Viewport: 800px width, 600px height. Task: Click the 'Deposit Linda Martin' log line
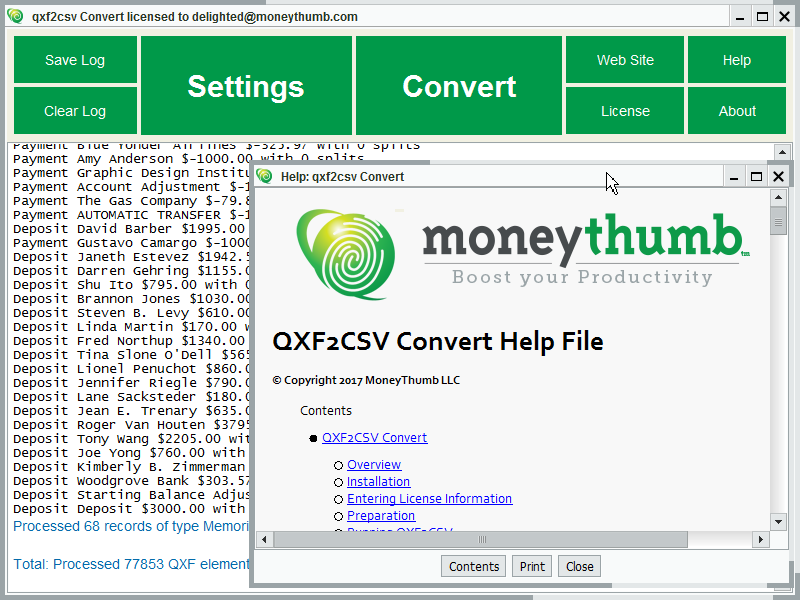click(x=132, y=327)
